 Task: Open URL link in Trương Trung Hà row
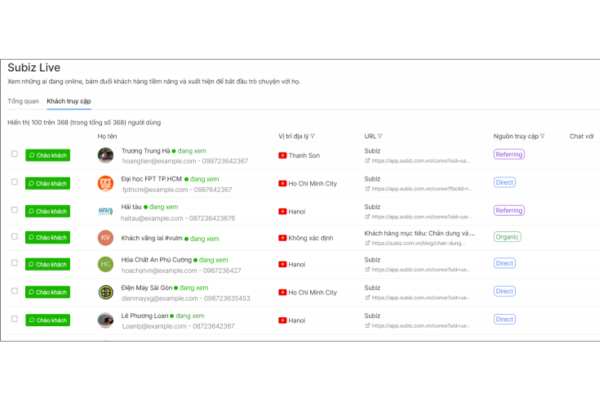click(421, 161)
